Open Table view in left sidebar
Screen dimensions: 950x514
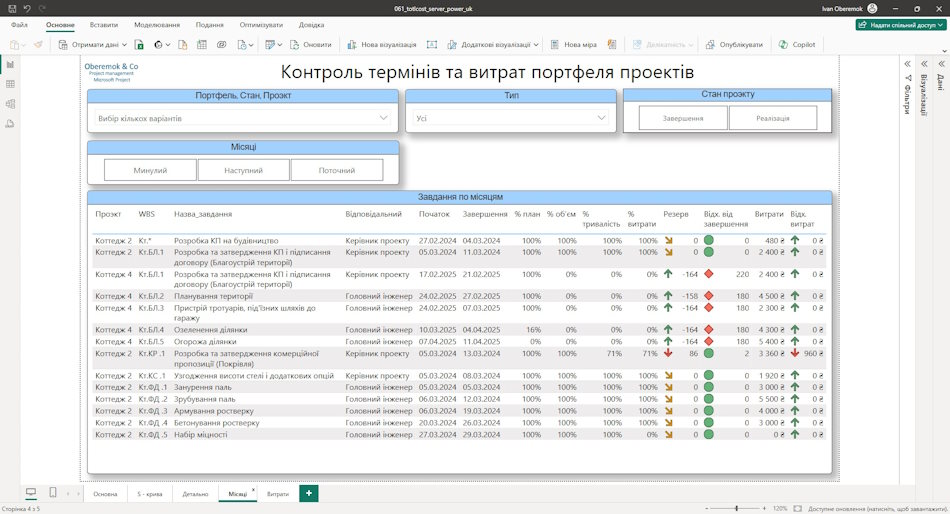(10, 84)
